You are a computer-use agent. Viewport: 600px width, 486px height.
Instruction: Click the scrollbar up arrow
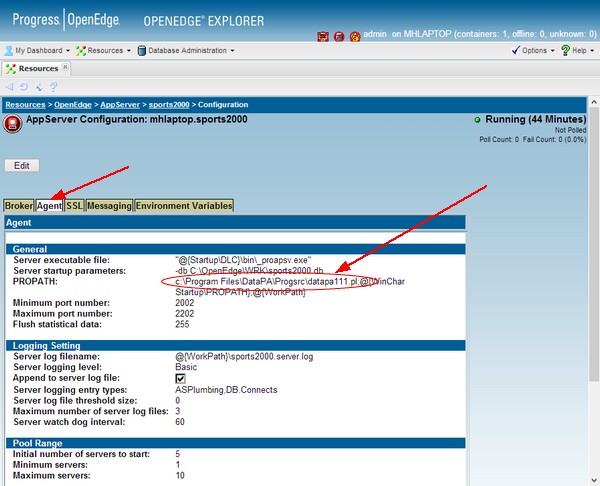pos(594,102)
